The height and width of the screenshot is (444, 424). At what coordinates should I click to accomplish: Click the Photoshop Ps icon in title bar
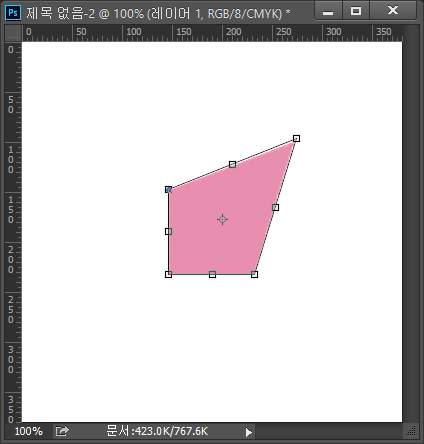click(x=13, y=13)
